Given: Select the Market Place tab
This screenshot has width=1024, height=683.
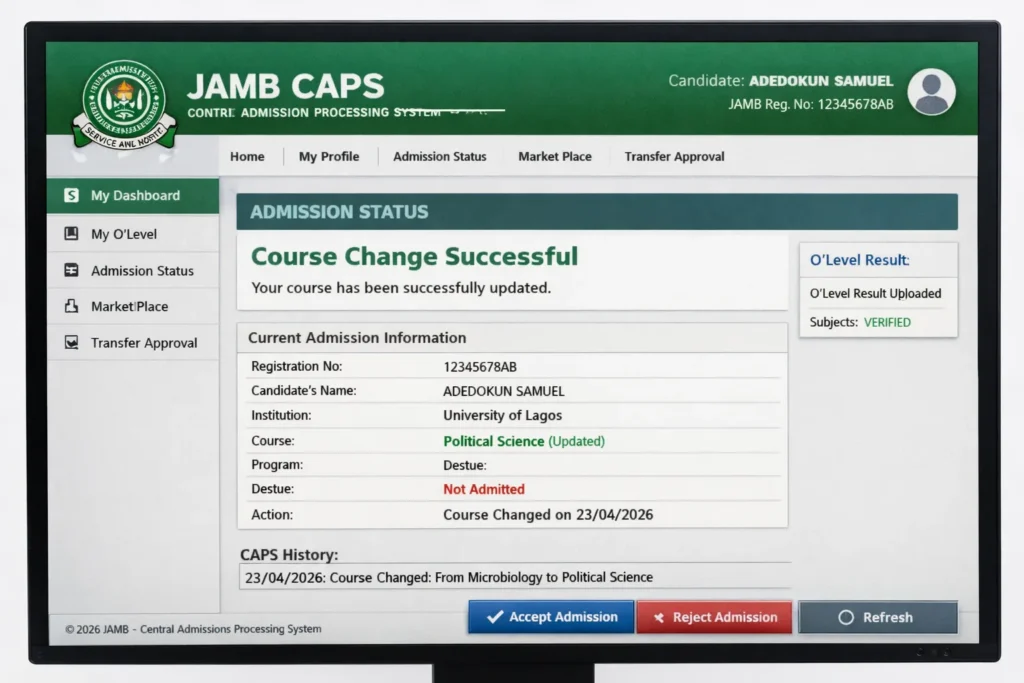Looking at the screenshot, I should tap(554, 156).
